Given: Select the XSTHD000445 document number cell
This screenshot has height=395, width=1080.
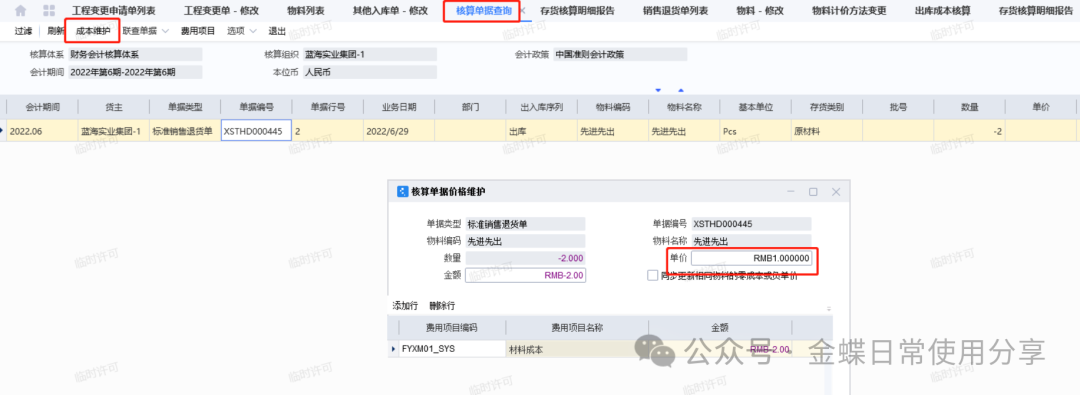Looking at the screenshot, I should coord(256,130).
